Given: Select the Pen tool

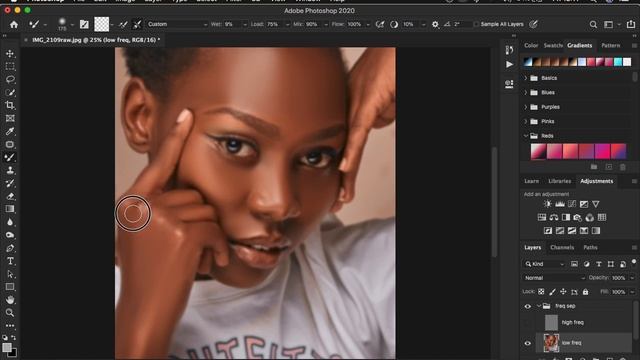Looking at the screenshot, I should pyautogui.click(x=10, y=248).
